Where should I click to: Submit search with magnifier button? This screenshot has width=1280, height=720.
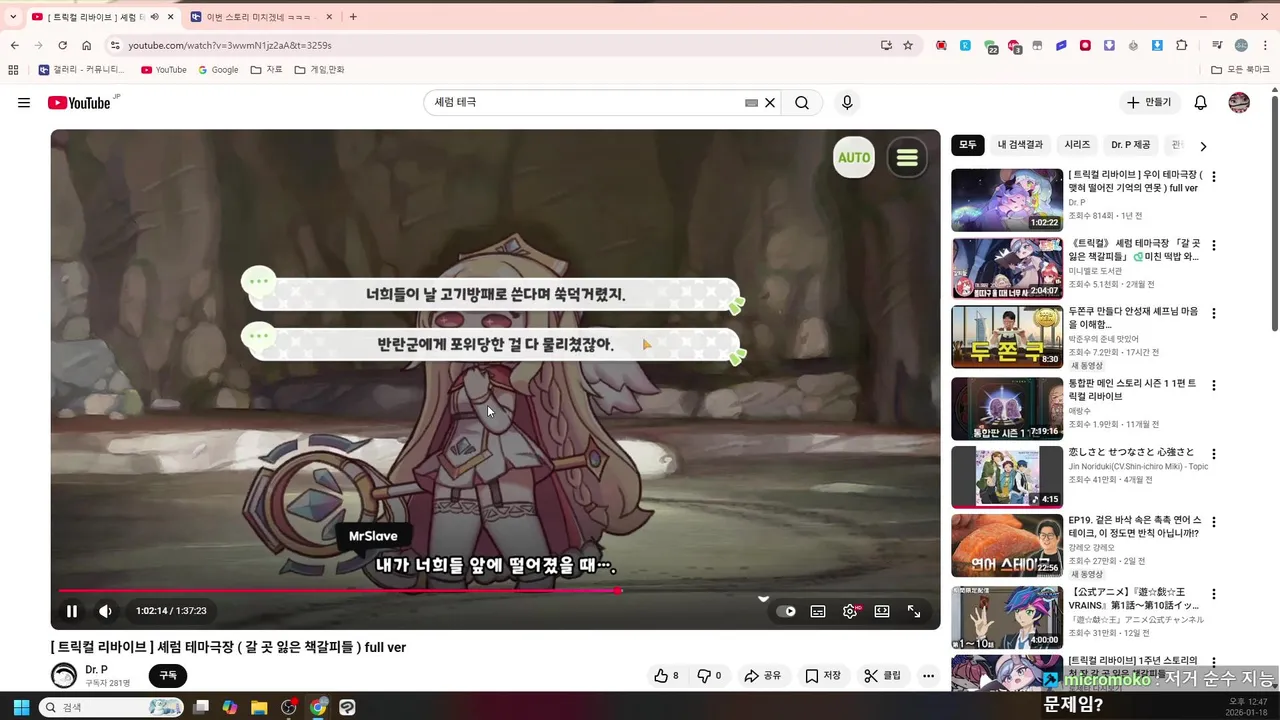click(802, 103)
